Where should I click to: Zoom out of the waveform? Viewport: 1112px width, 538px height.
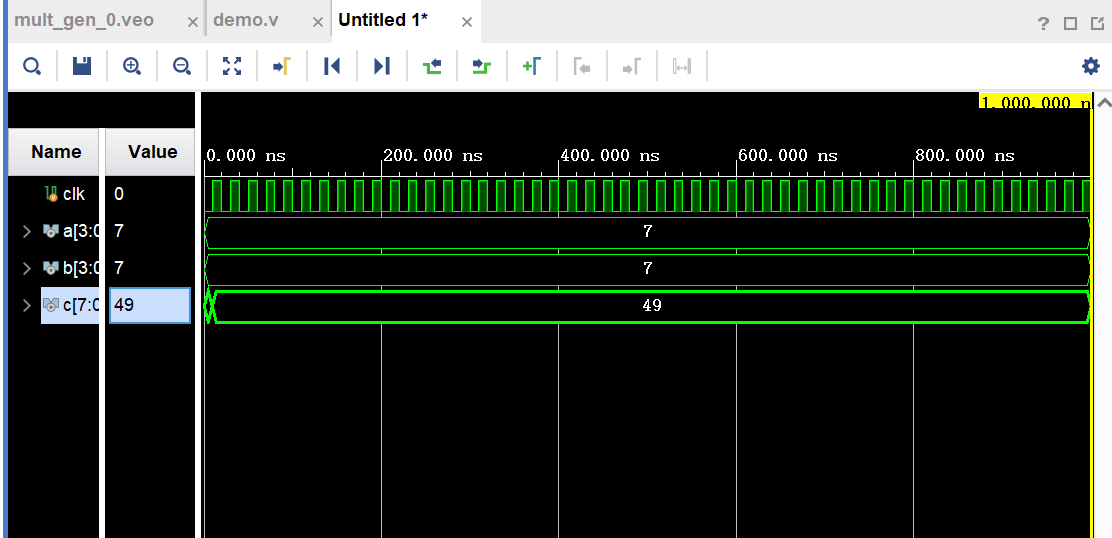(x=182, y=67)
